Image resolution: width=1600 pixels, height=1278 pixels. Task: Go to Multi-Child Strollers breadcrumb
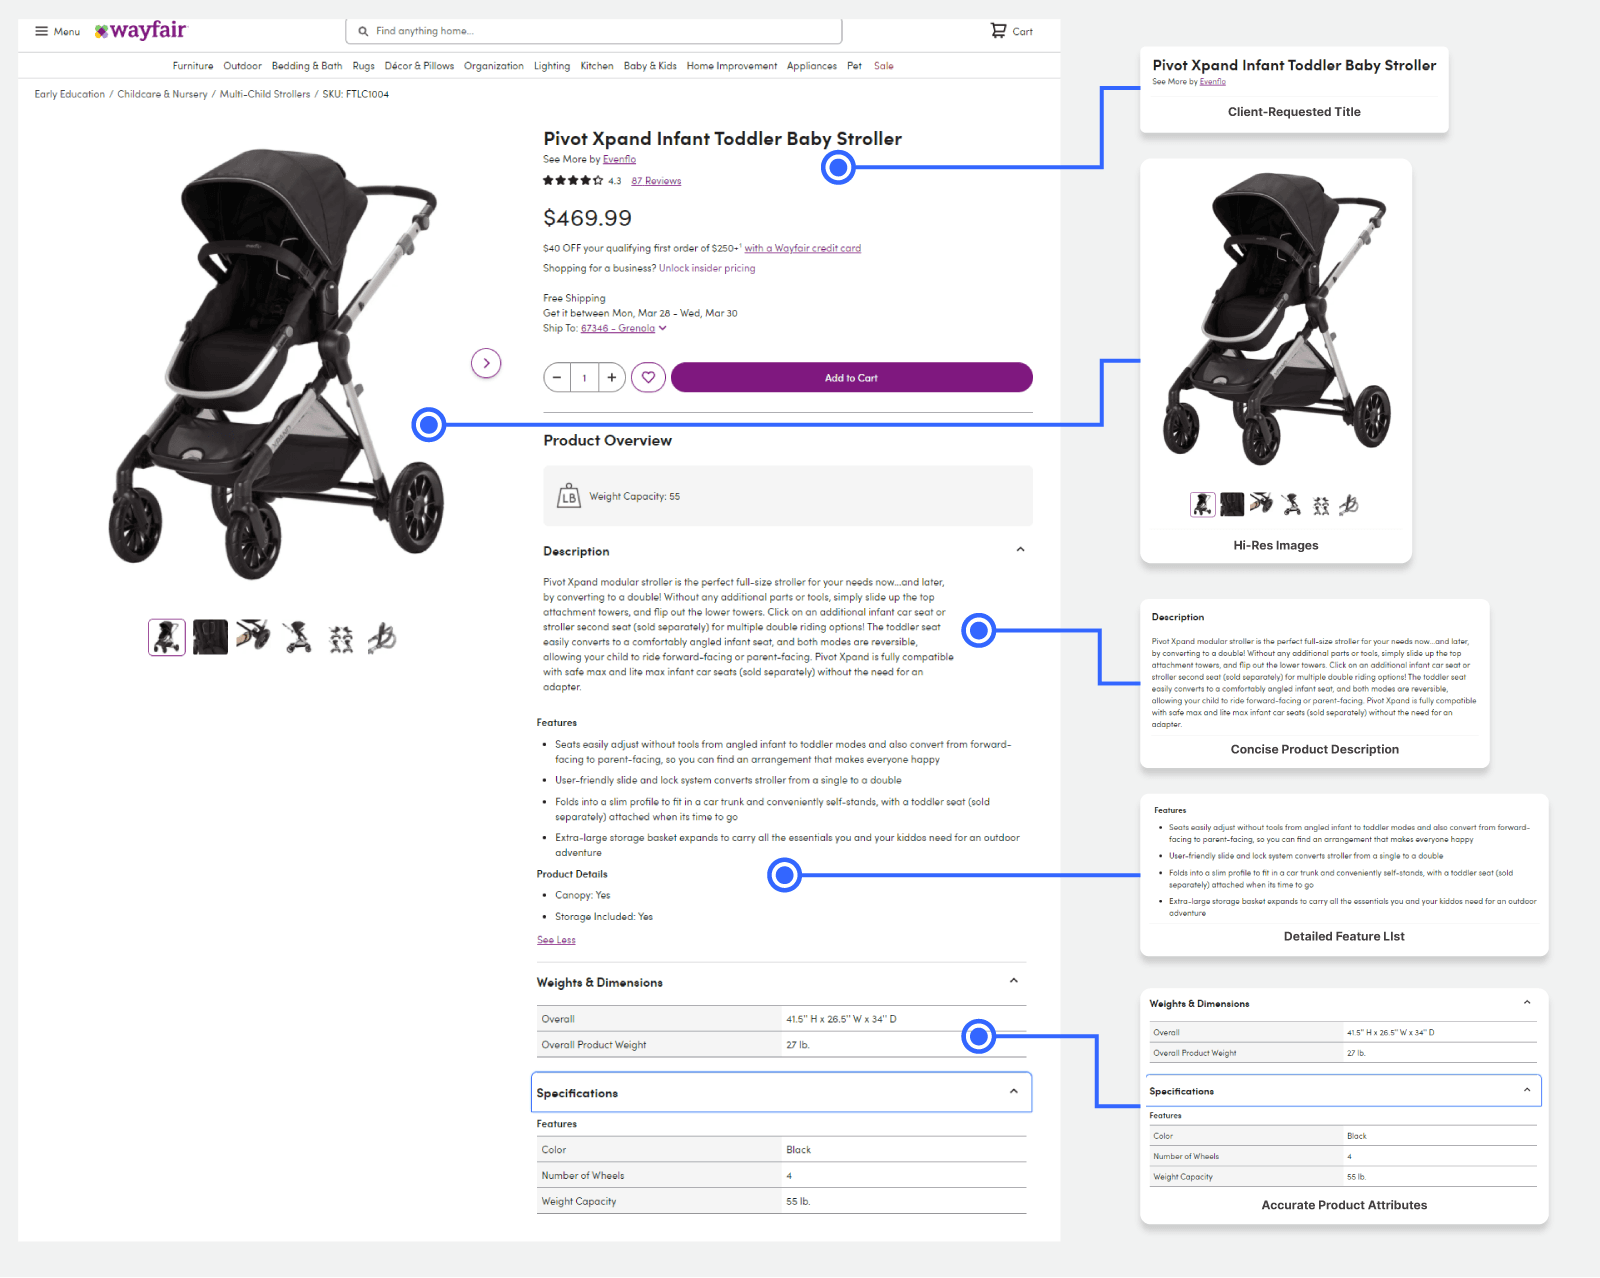point(265,94)
